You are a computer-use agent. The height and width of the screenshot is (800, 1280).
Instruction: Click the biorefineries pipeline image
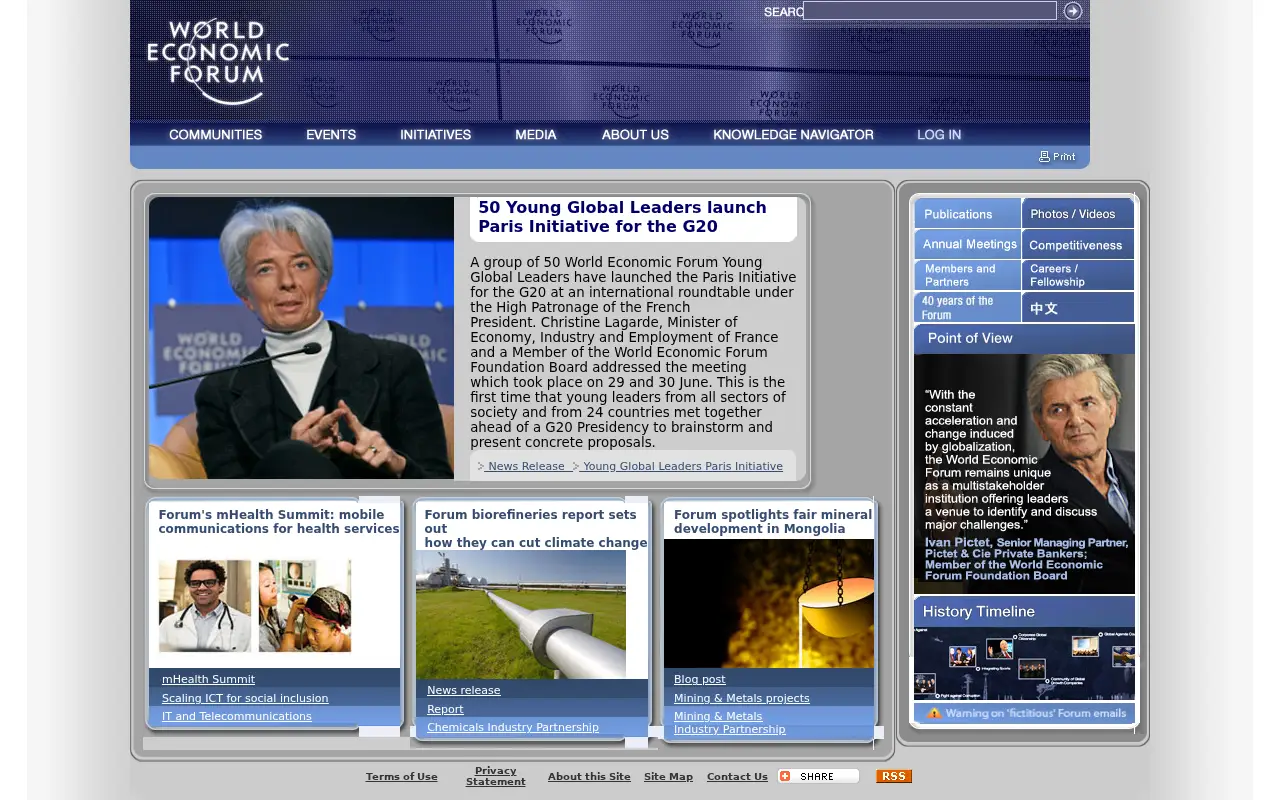[521, 615]
